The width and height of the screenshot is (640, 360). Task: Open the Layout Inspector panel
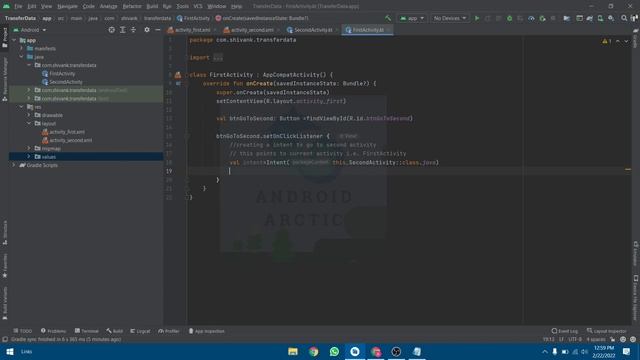tap(607, 331)
